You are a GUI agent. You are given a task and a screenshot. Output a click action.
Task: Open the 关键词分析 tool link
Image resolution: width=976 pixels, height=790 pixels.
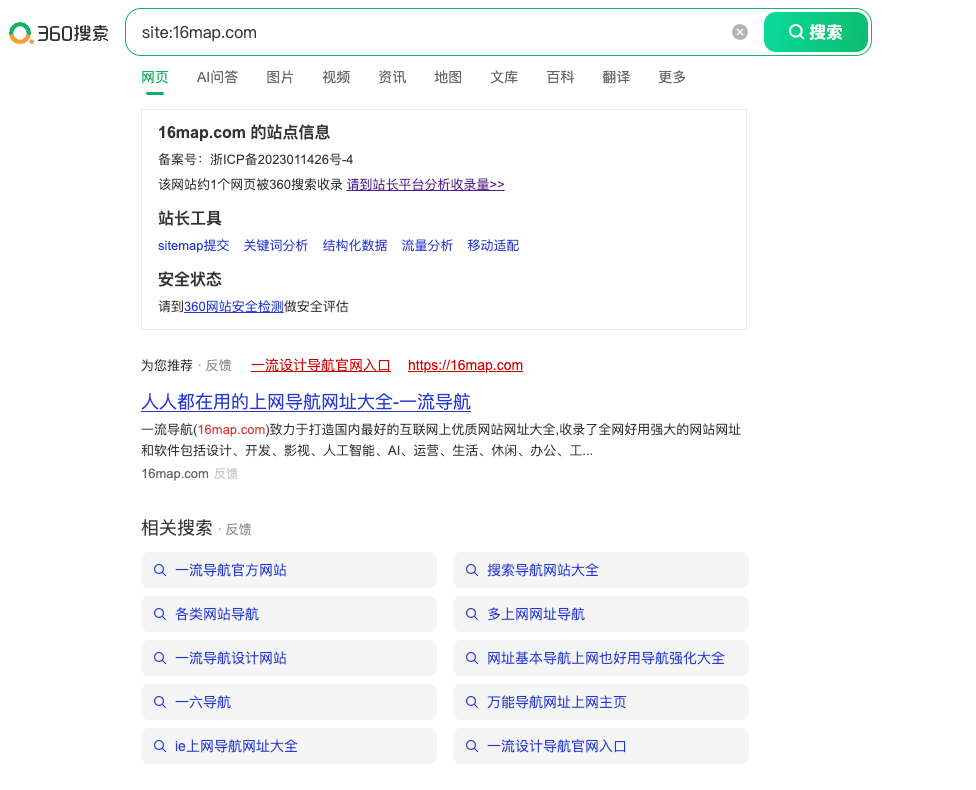point(276,246)
